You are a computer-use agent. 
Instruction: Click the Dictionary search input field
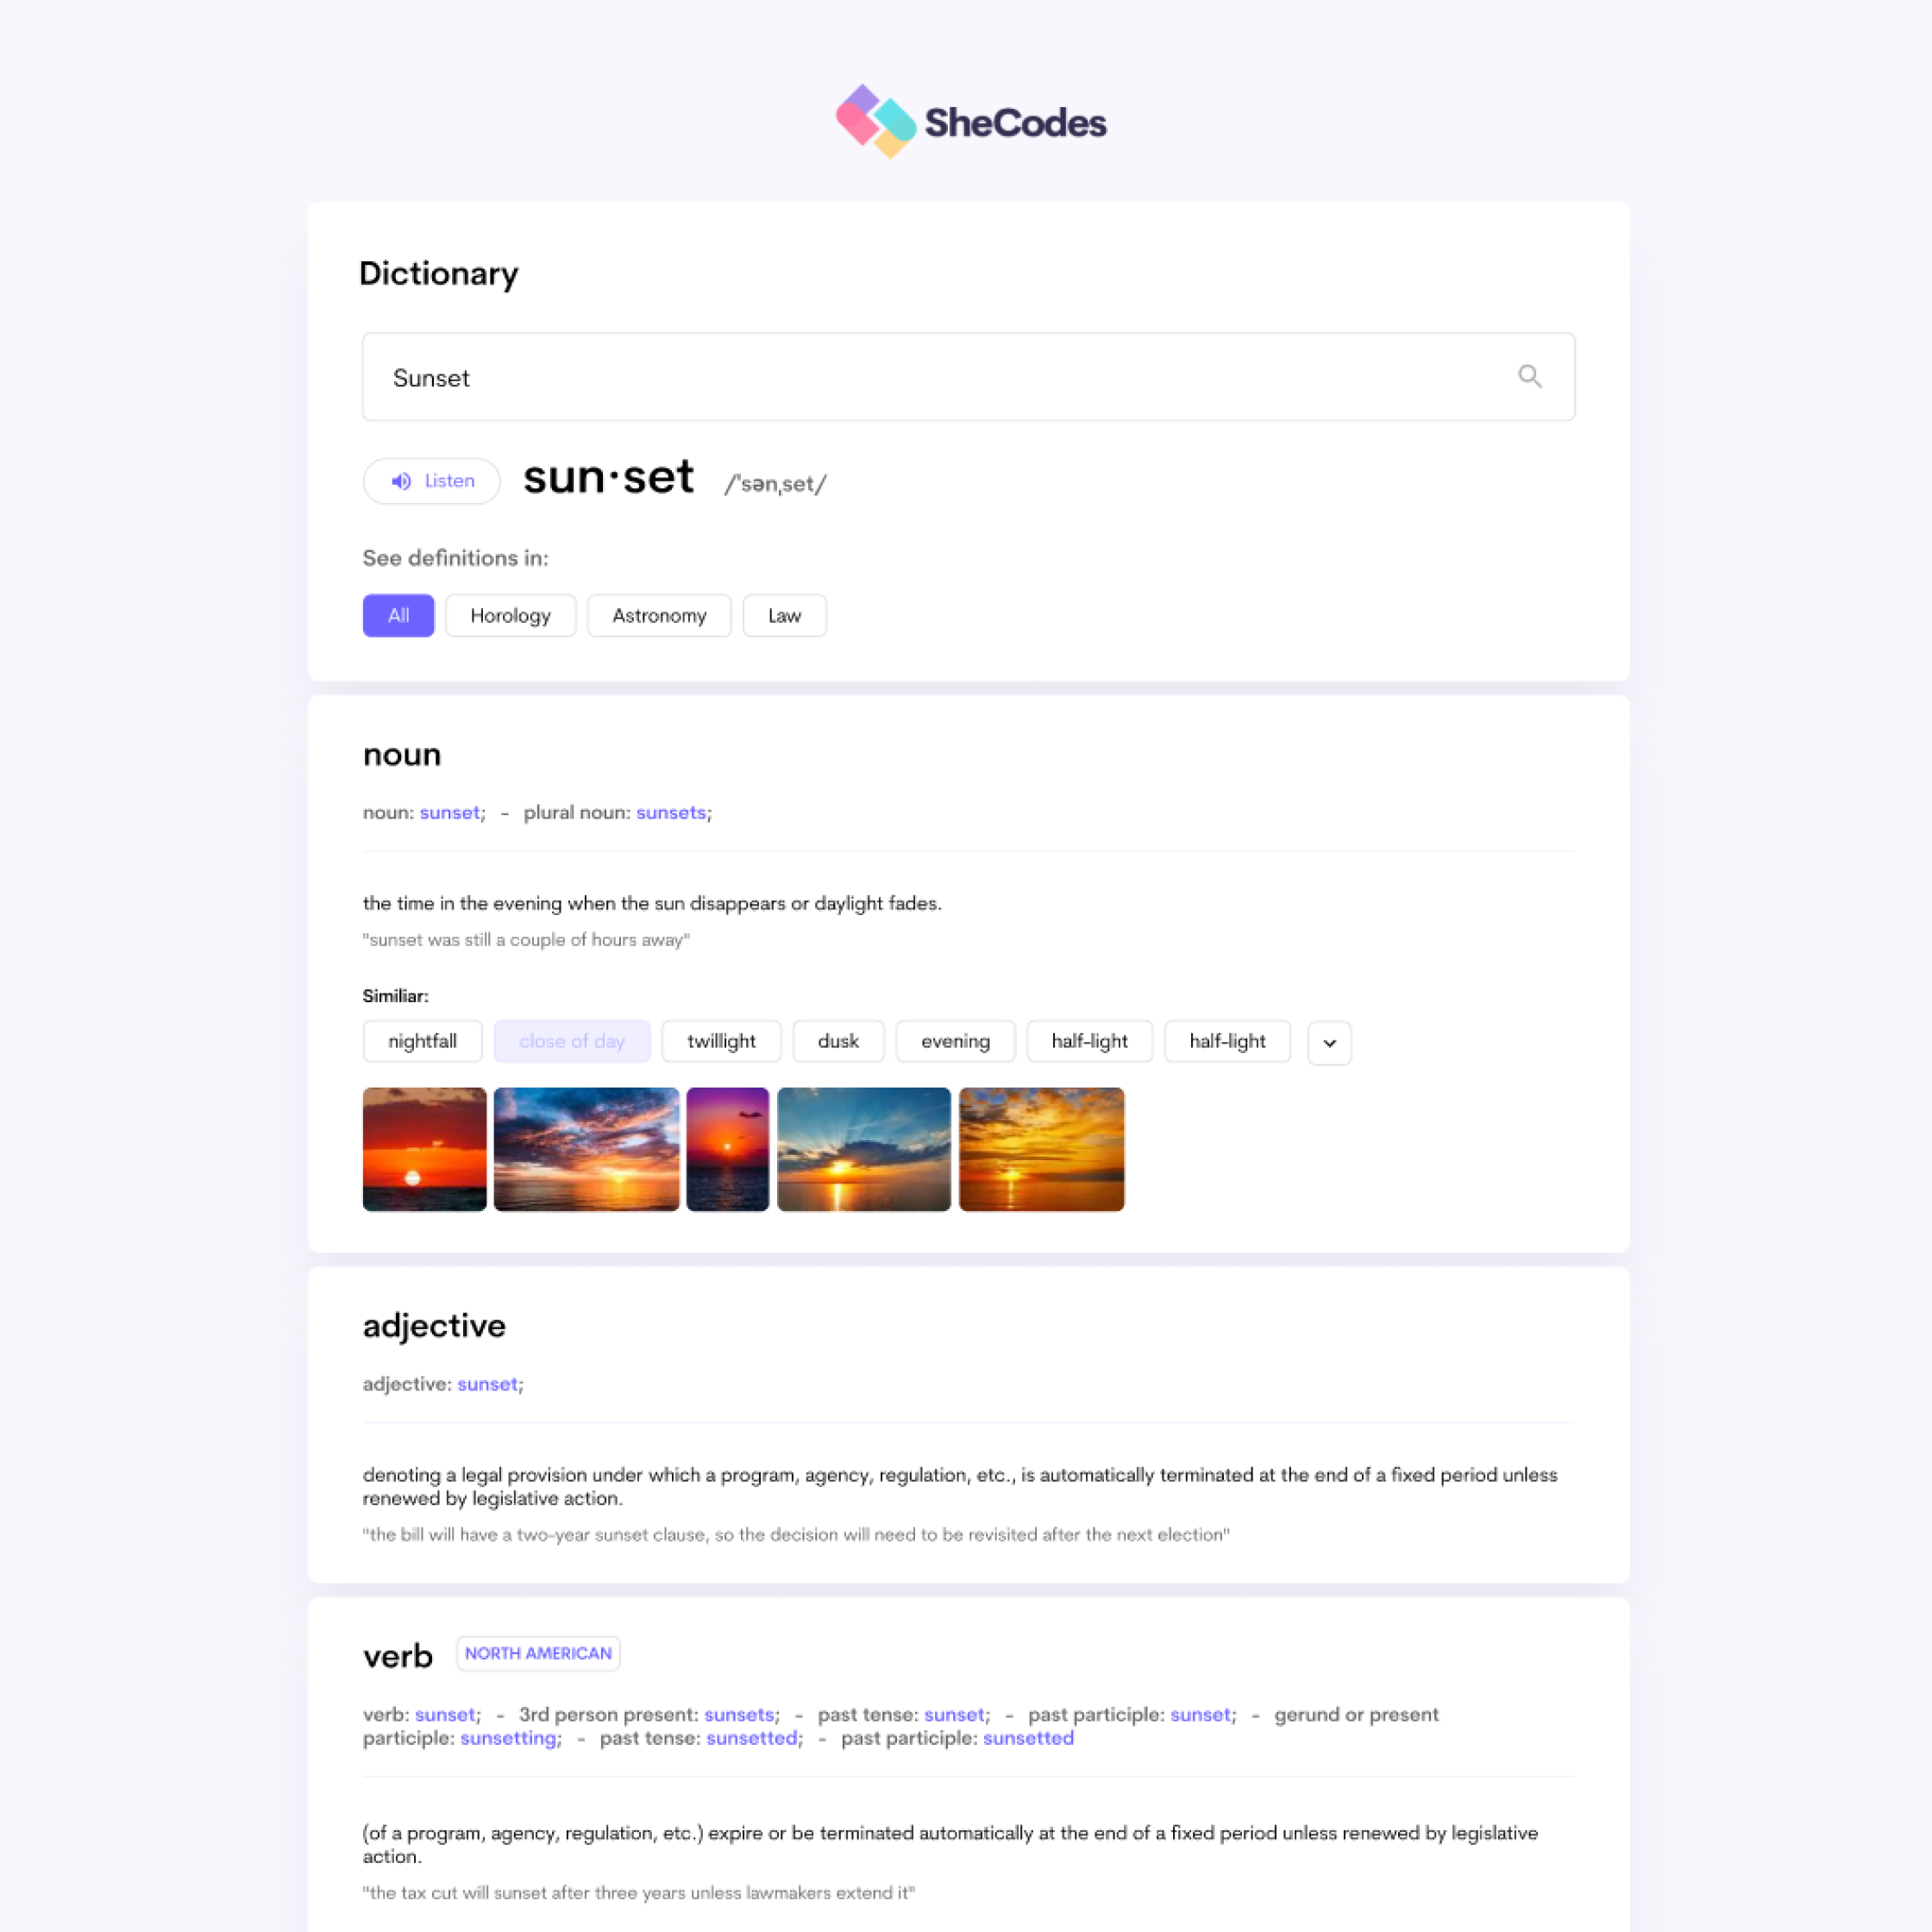click(964, 377)
